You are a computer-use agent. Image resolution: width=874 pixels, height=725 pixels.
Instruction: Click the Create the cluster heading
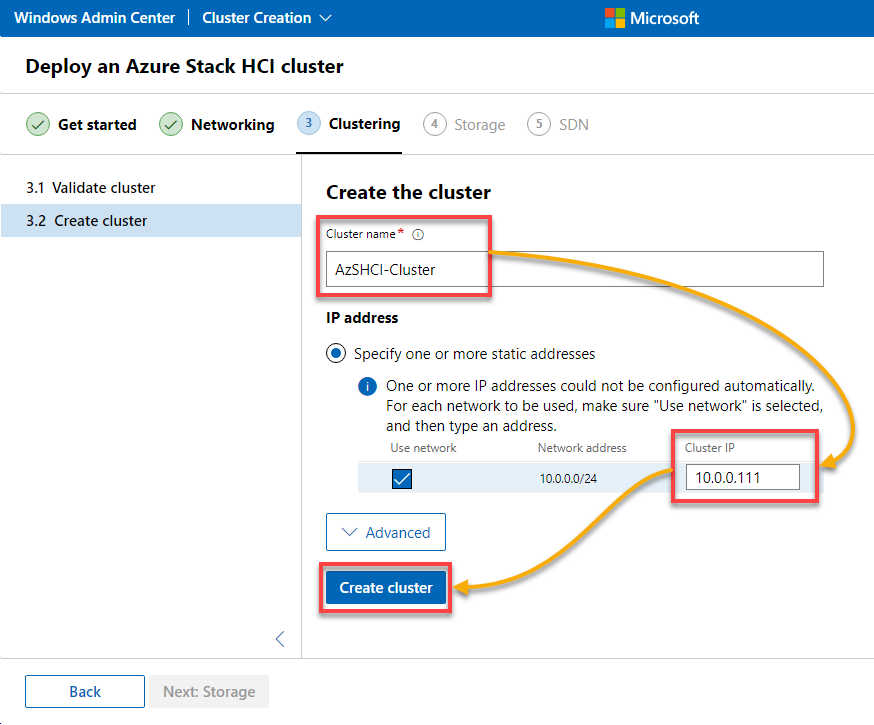click(409, 192)
